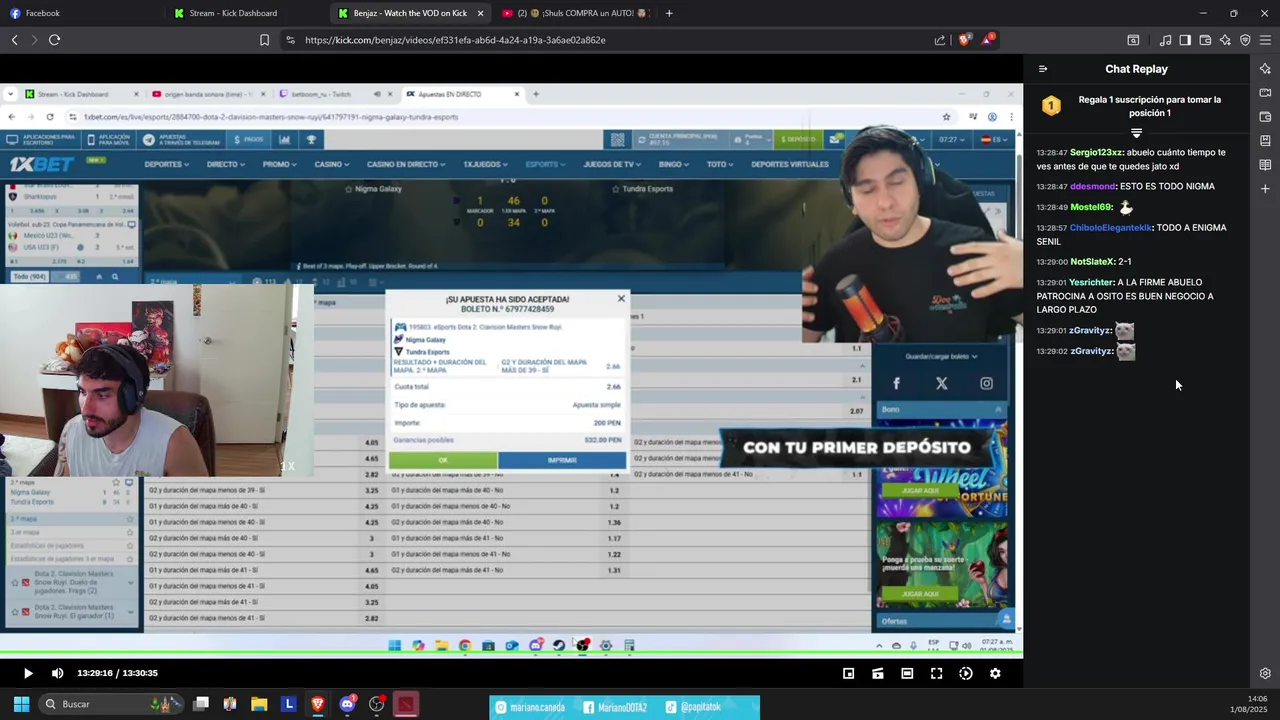Add a new item to side panel

tap(1265, 189)
